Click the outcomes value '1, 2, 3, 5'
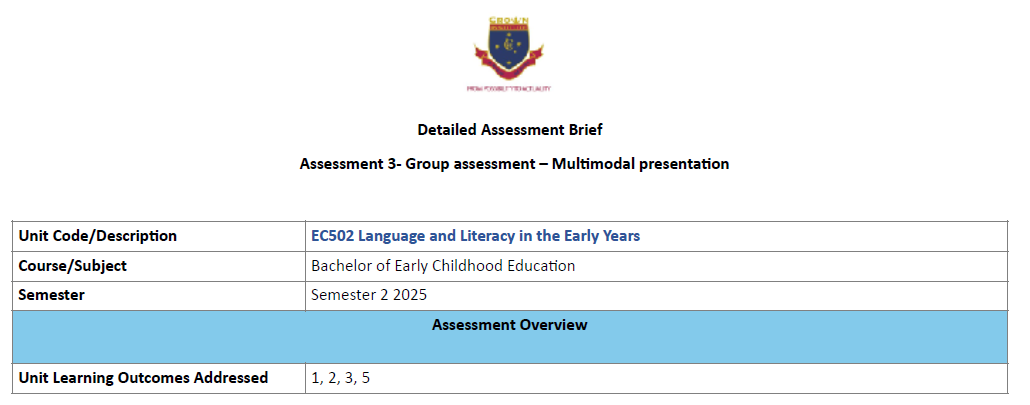1030x405 pixels. tap(341, 378)
